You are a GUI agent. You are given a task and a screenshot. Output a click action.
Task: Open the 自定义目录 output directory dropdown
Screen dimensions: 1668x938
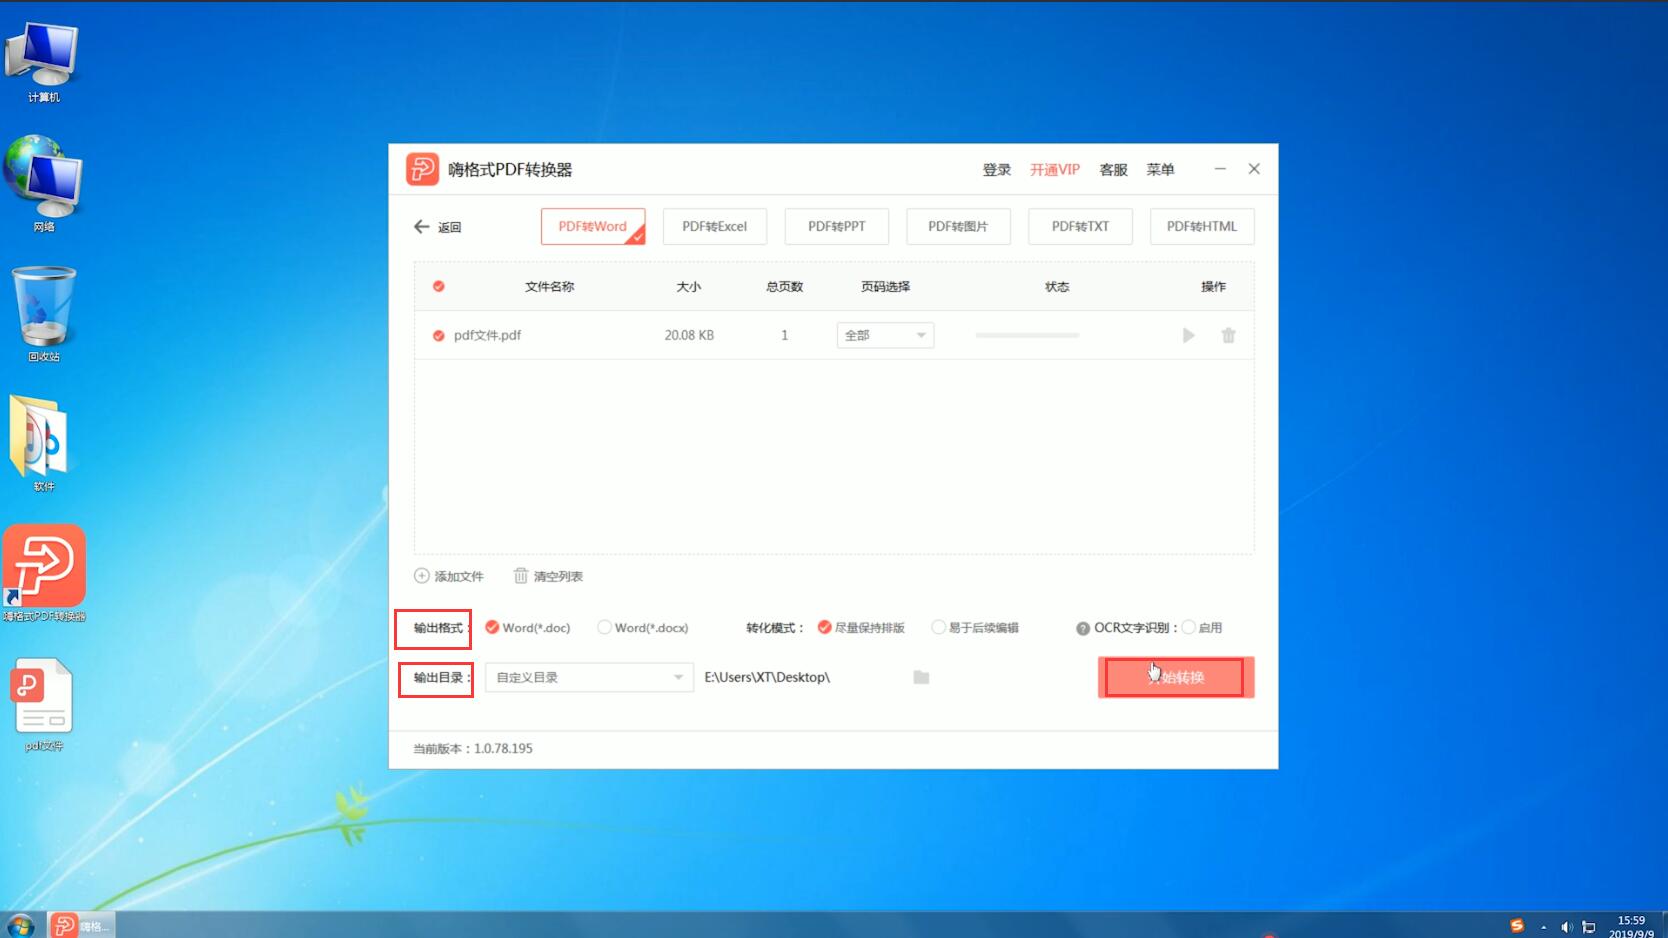pos(589,678)
